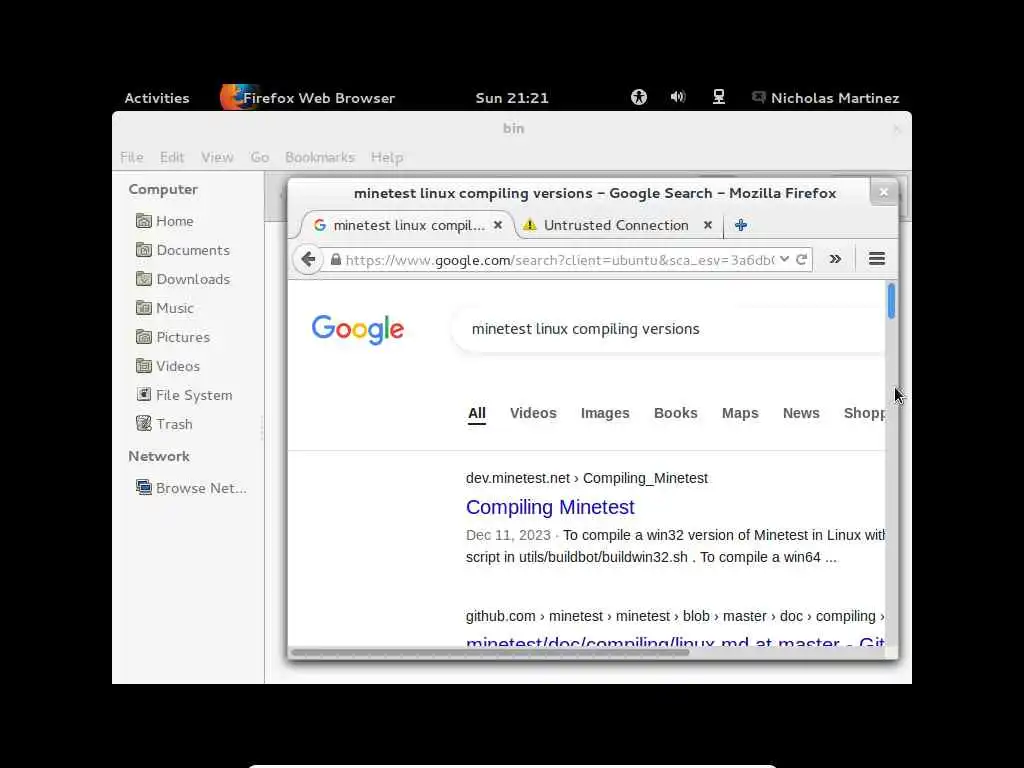Screen dimensions: 1024x768
Task: Open the Help menu in bin window
Action: point(387,157)
